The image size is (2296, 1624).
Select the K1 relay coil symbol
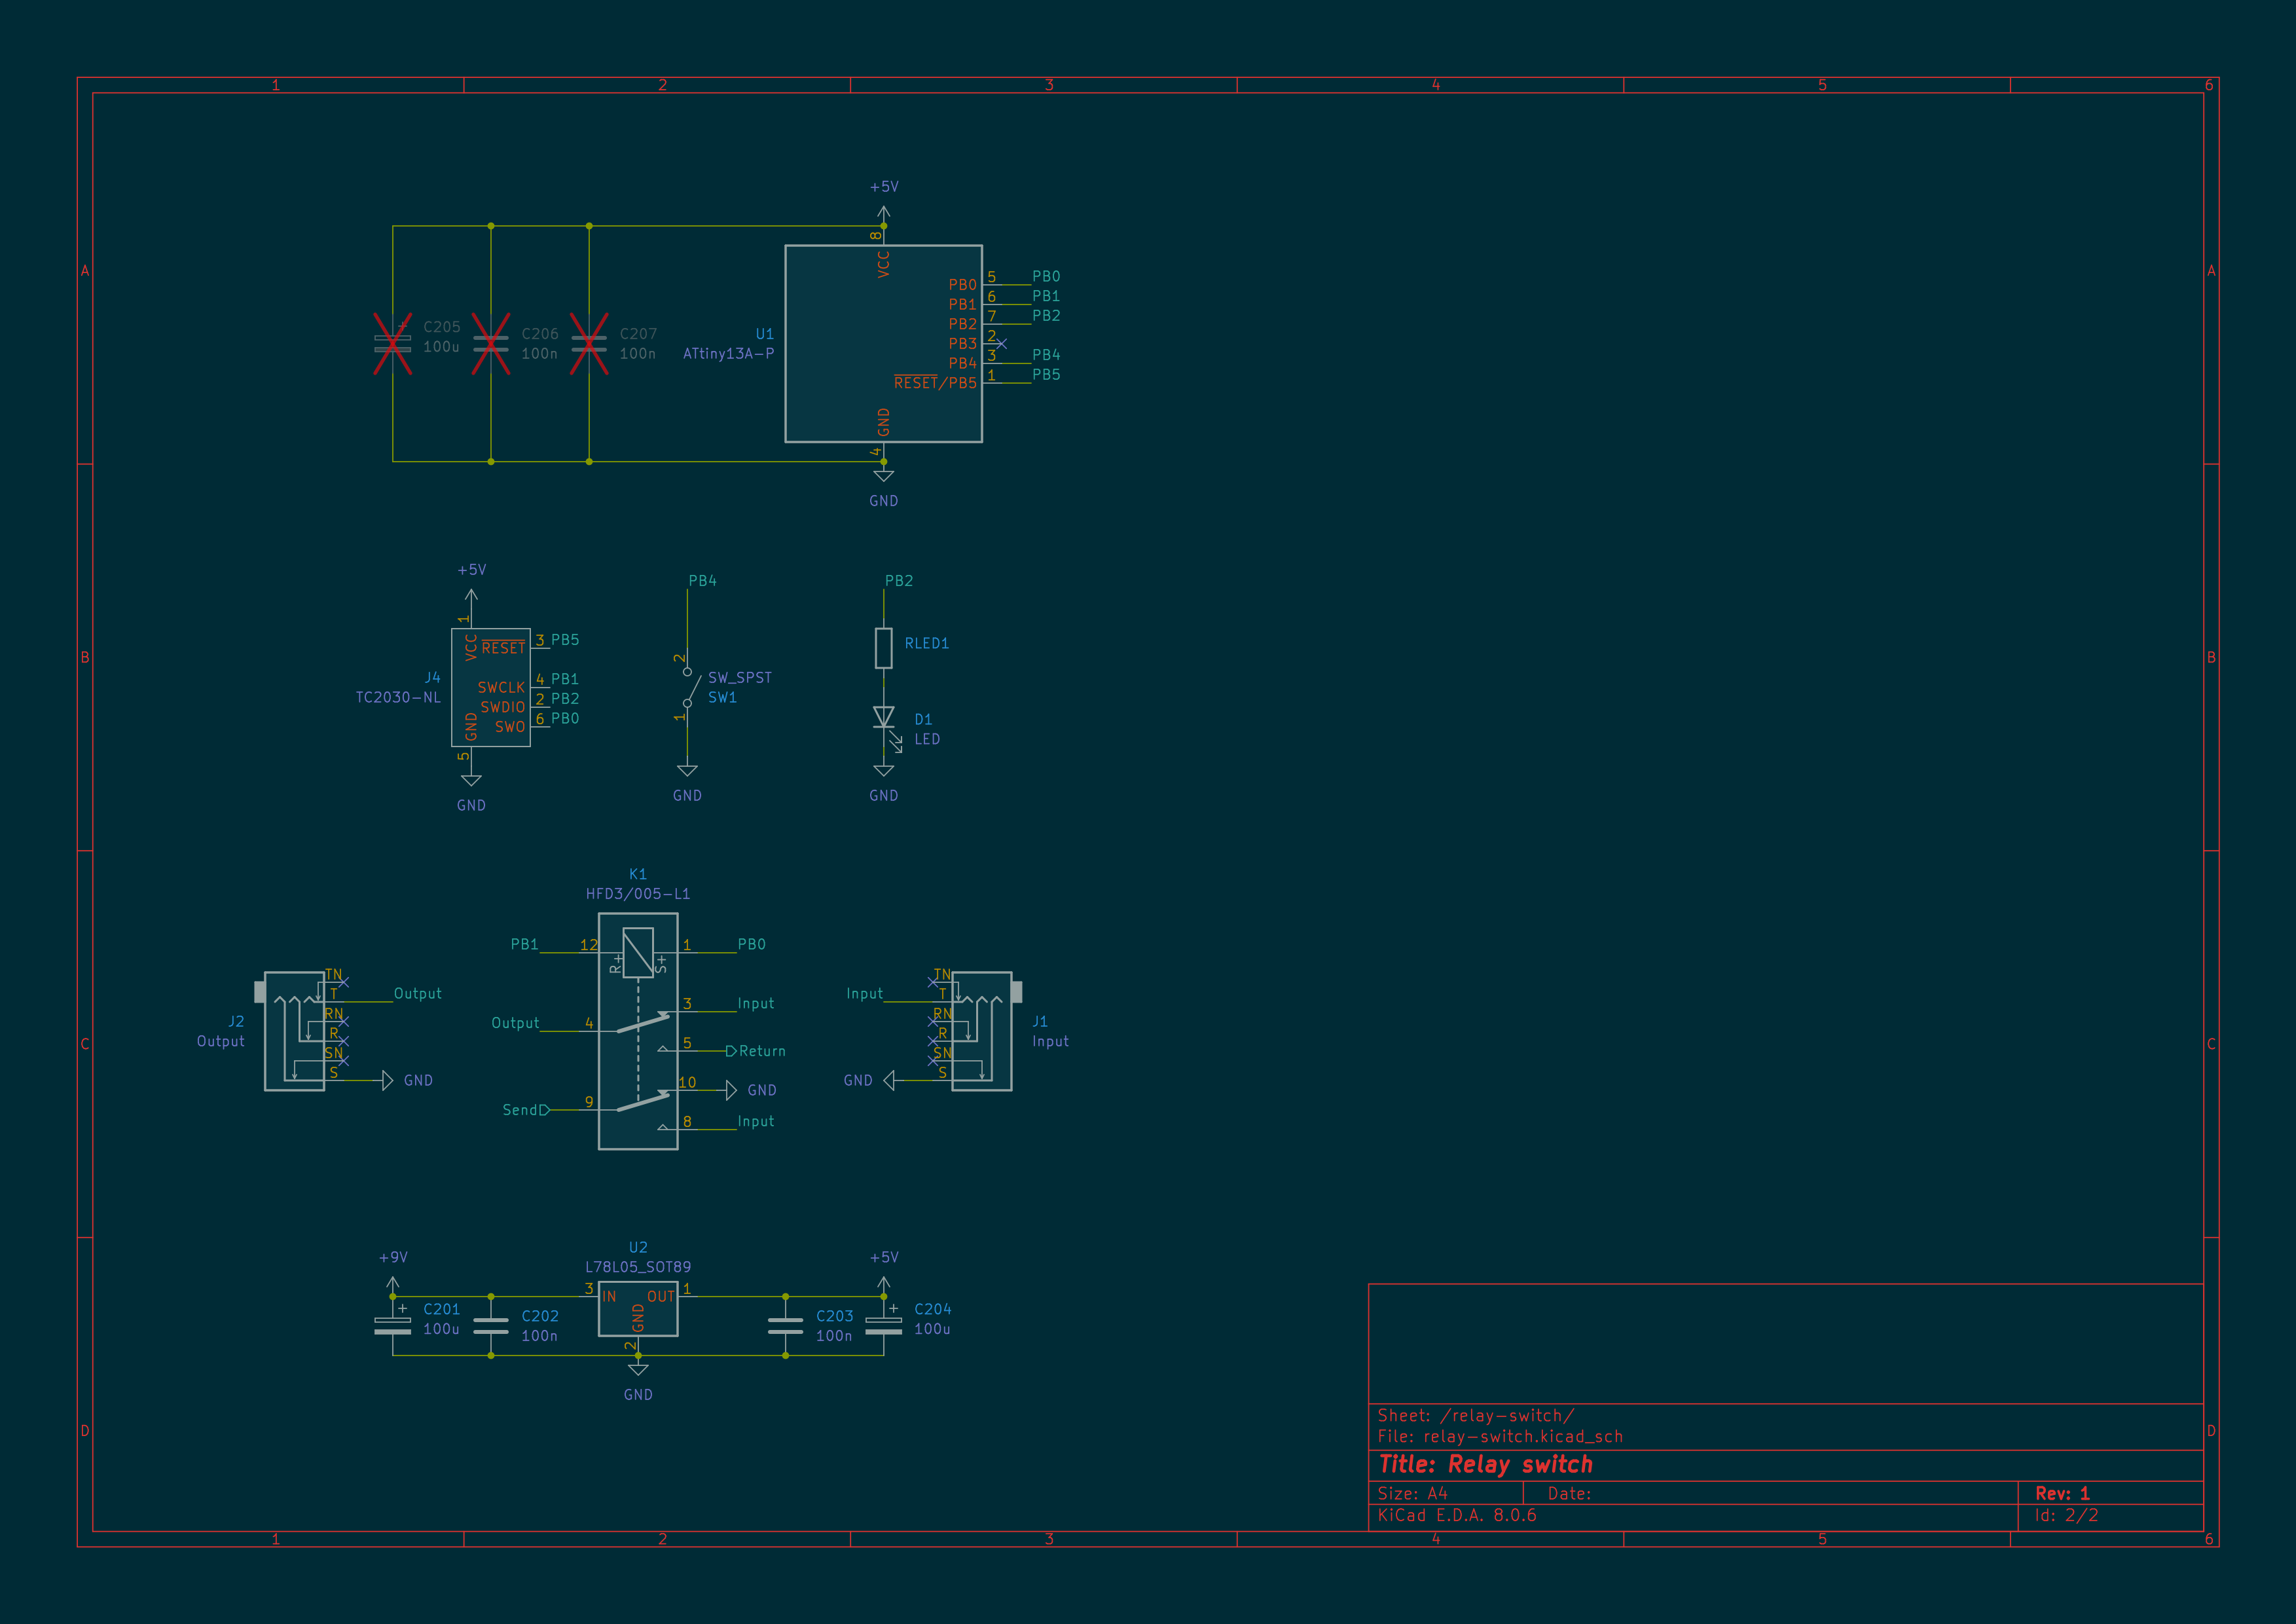638,952
